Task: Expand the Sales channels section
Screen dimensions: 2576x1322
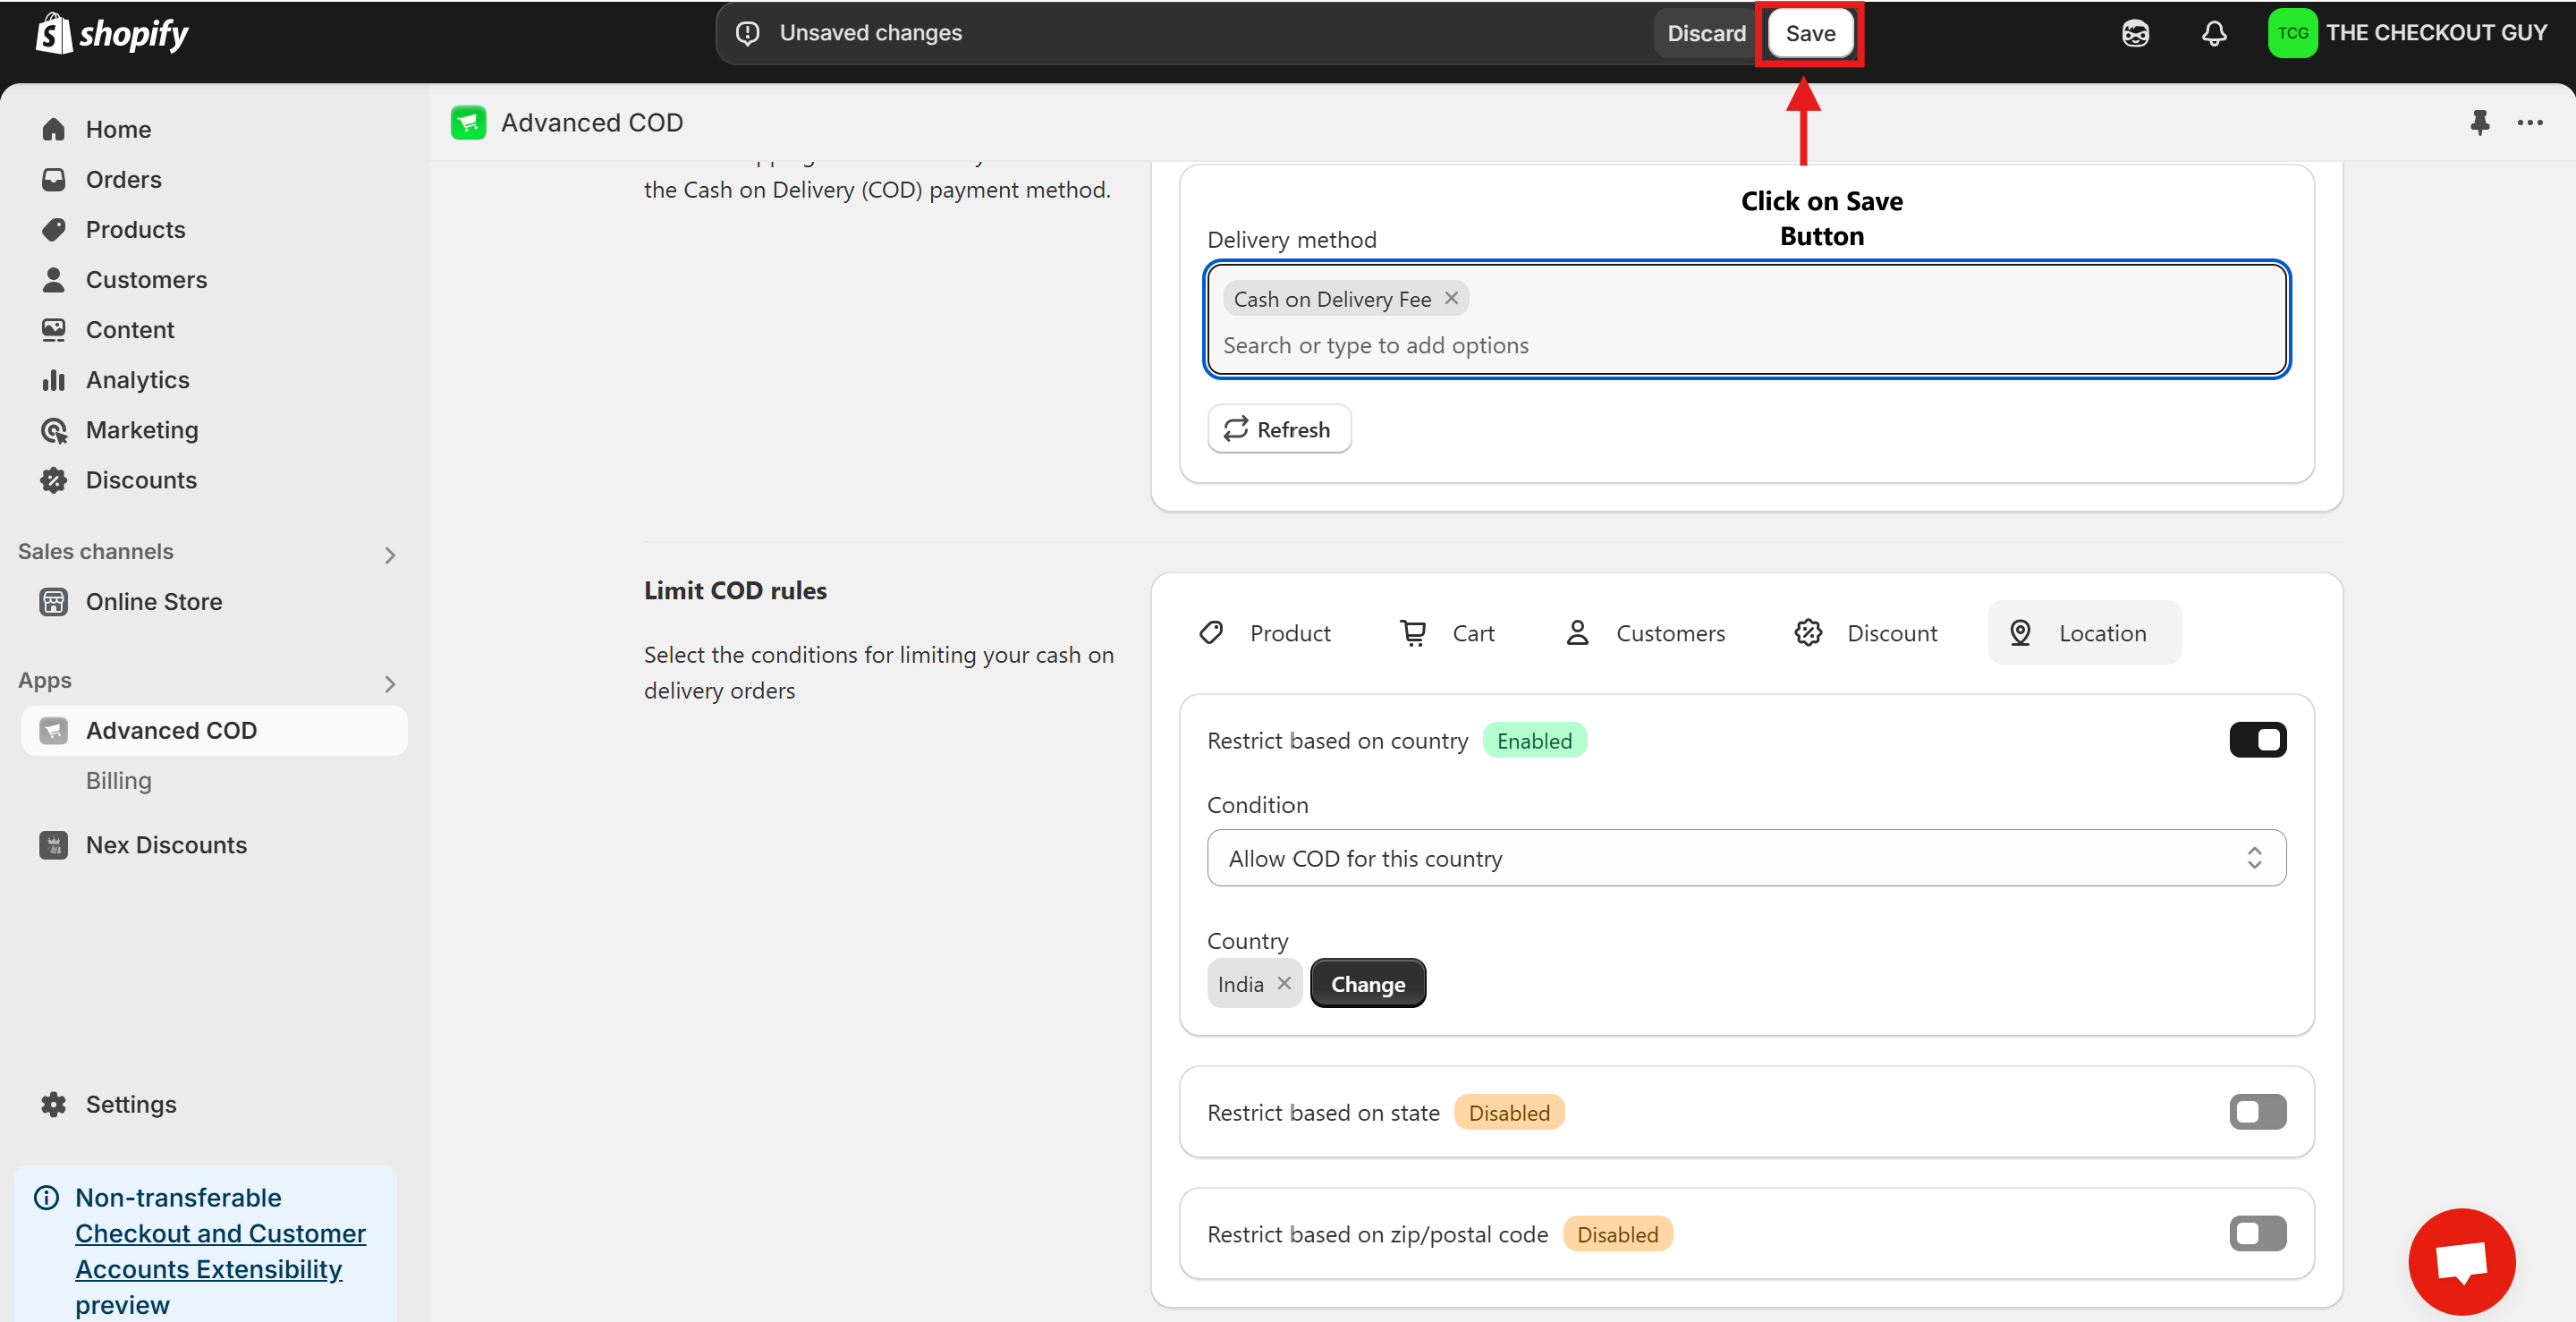Action: click(x=390, y=555)
